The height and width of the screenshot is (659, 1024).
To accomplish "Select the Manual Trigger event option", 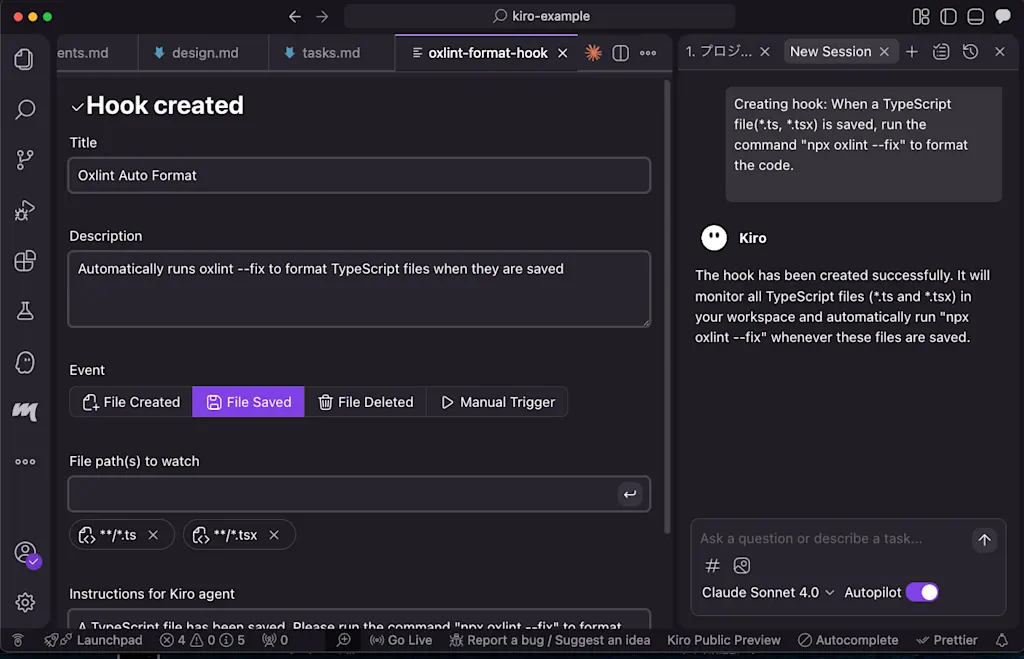I will pos(497,402).
